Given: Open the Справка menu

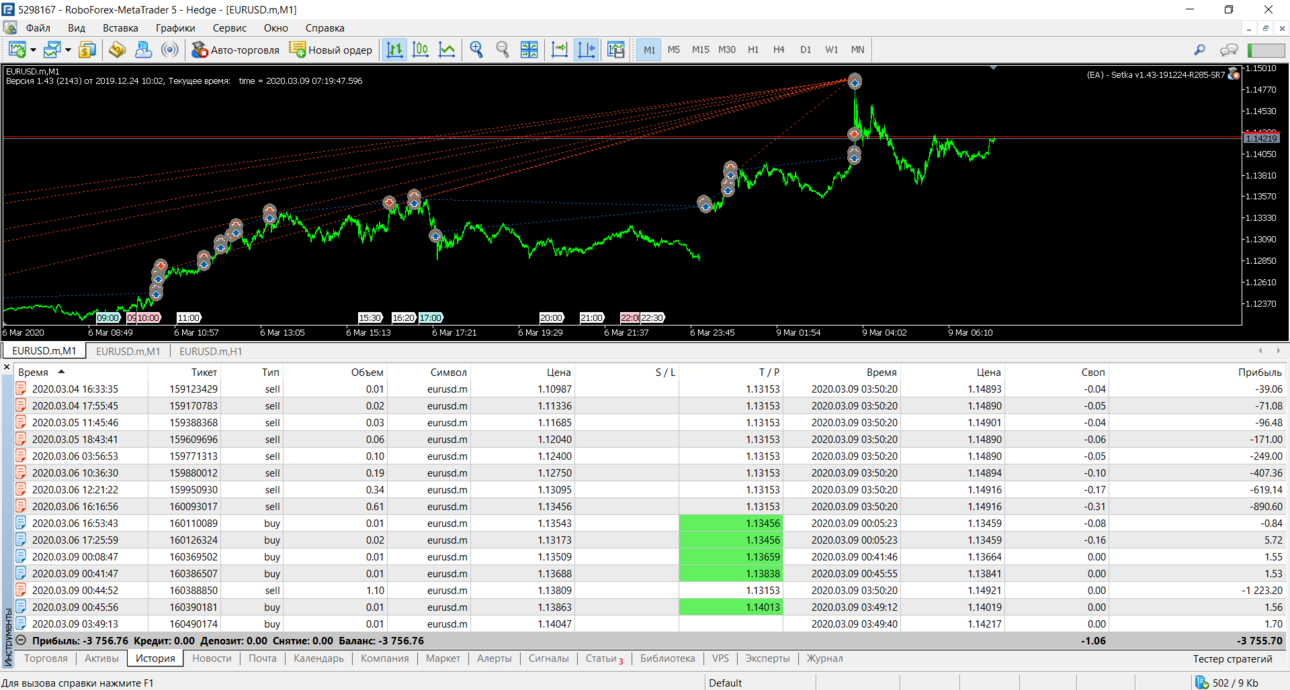Looking at the screenshot, I should point(325,28).
